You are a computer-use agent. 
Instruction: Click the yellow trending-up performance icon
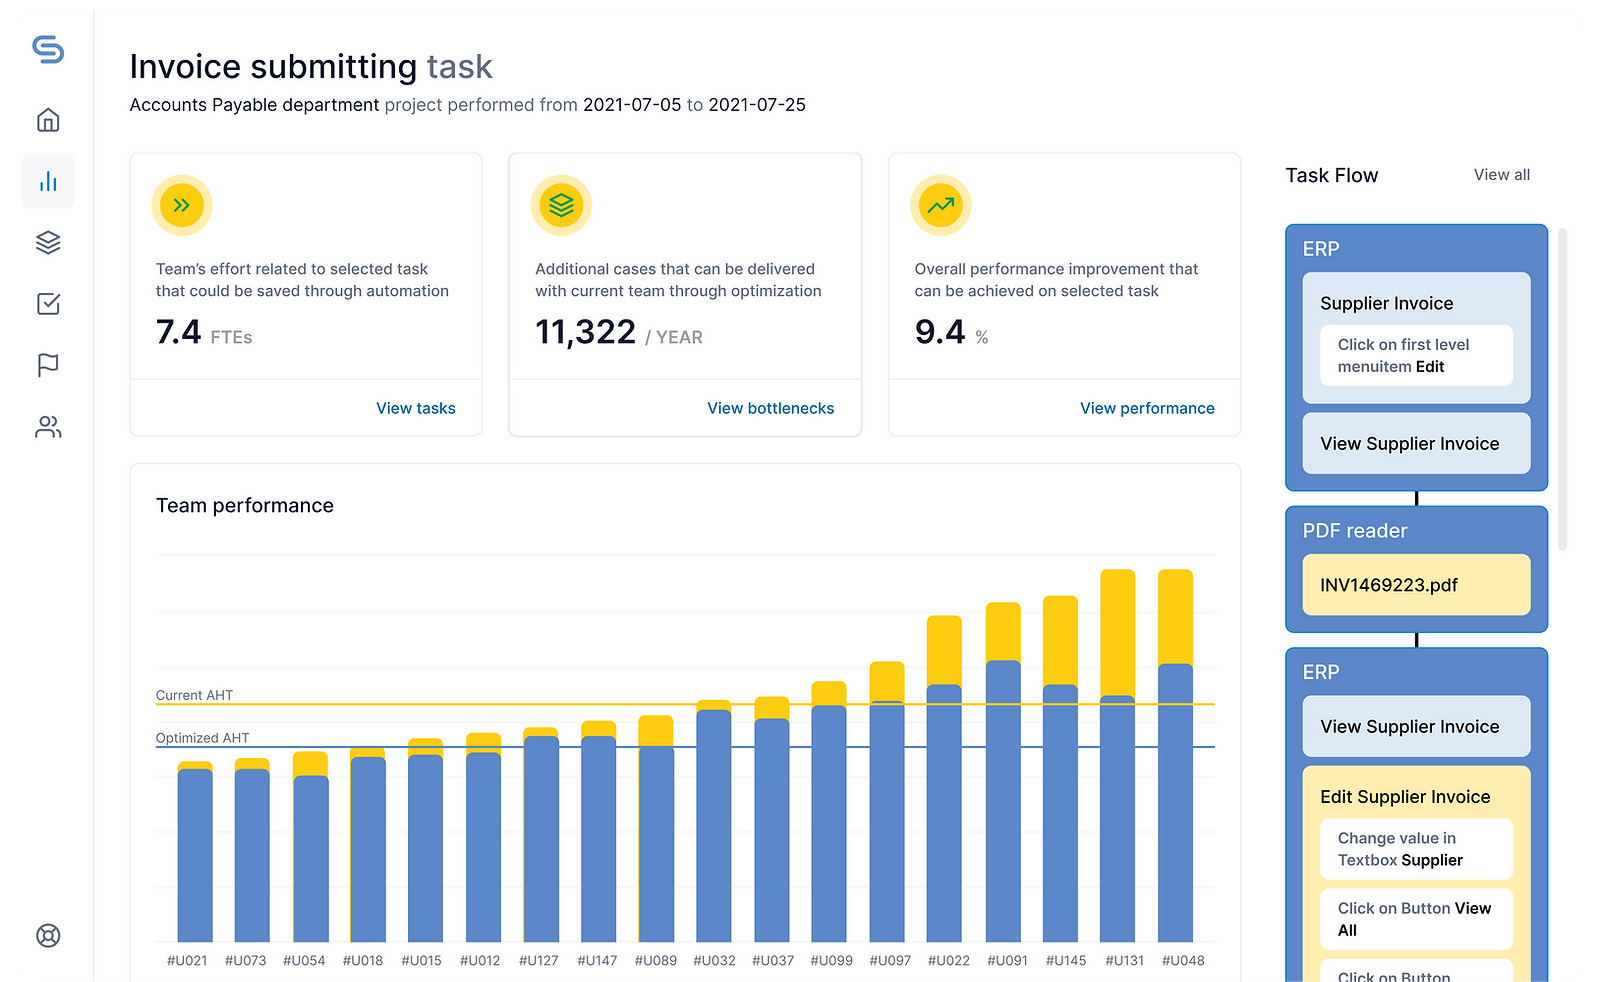(x=940, y=206)
